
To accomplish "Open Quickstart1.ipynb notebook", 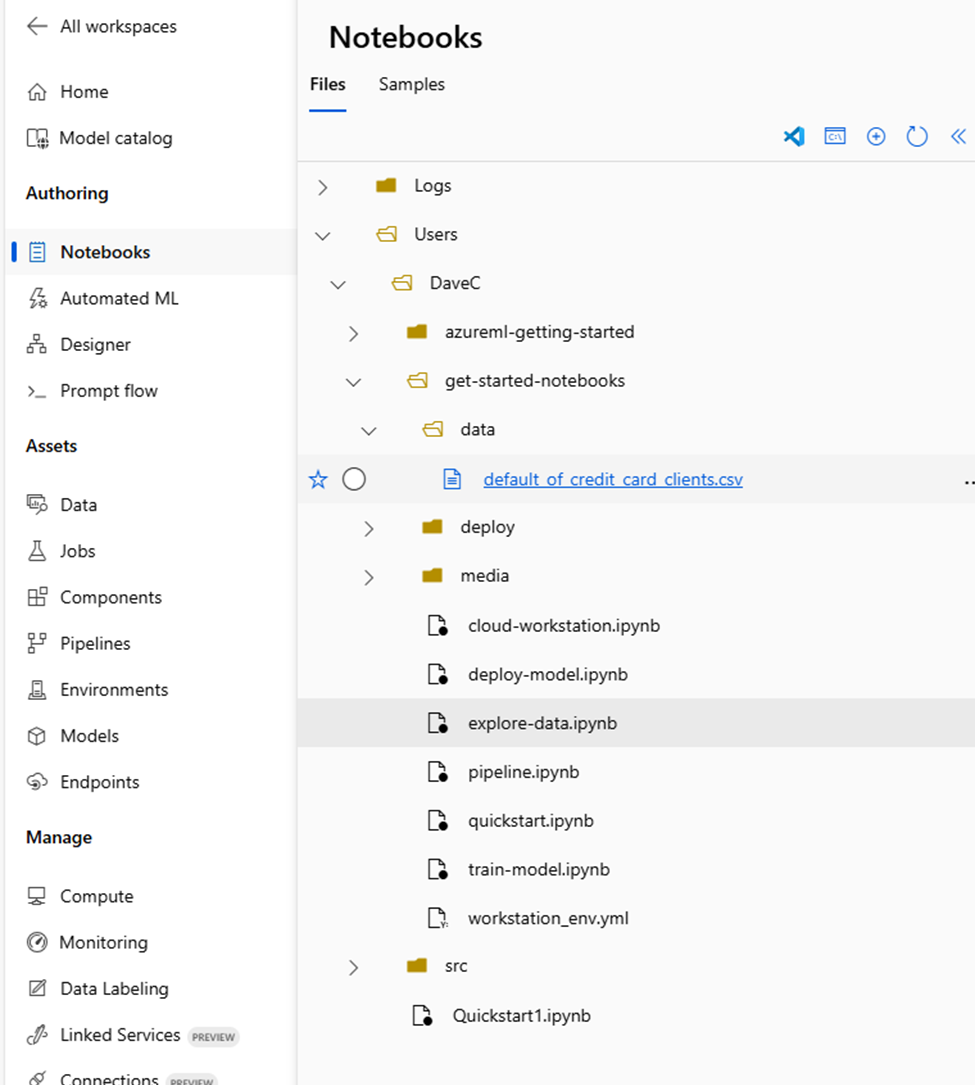I will coord(522,1016).
